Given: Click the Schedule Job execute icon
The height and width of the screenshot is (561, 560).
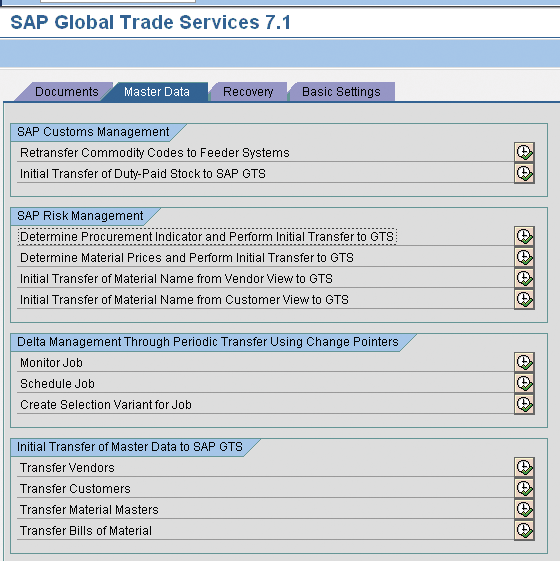Looking at the screenshot, I should click(x=524, y=383).
